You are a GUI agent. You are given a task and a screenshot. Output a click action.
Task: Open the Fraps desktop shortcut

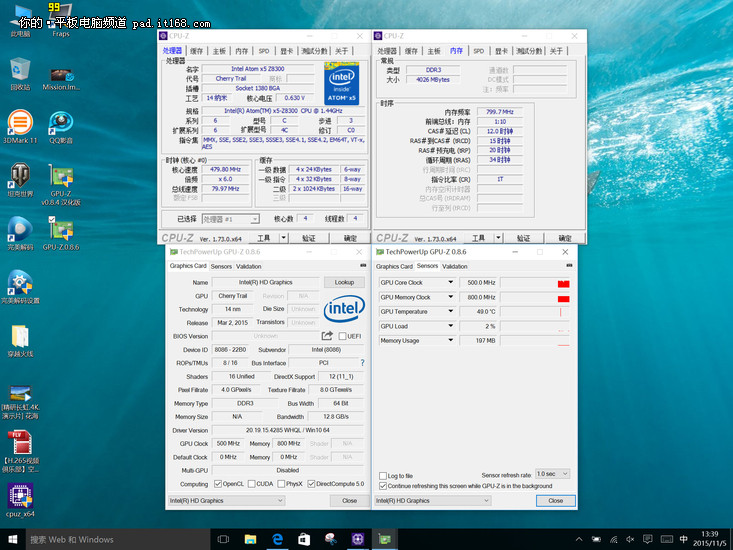click(x=61, y=20)
